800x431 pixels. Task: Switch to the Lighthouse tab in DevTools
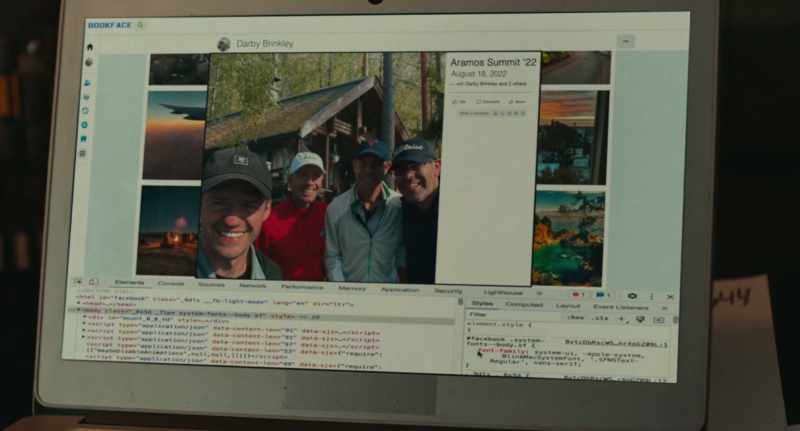tap(504, 293)
